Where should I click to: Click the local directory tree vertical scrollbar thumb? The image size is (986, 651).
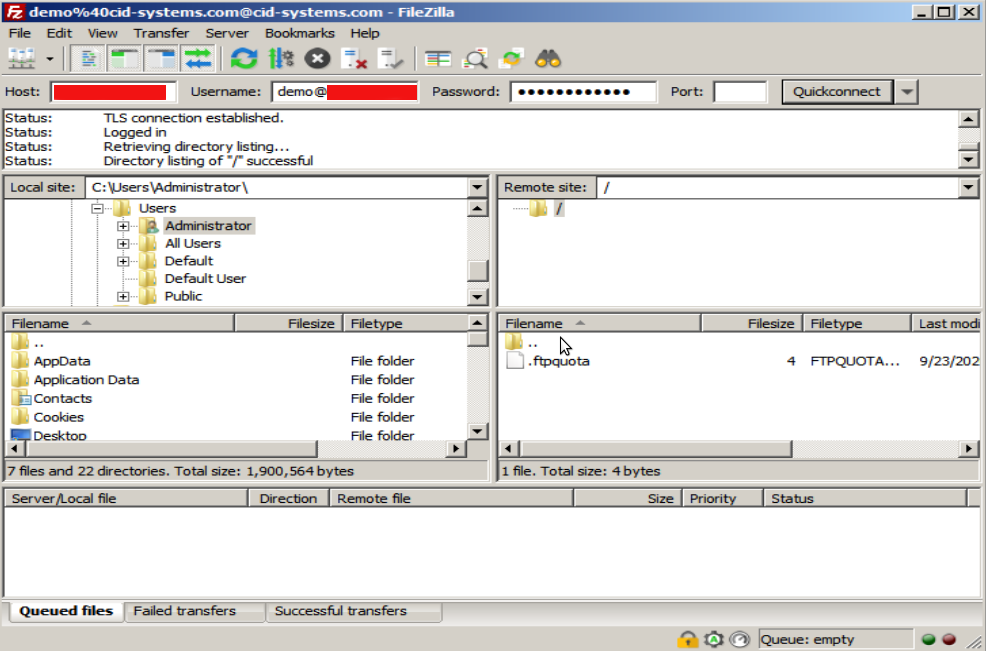[477, 270]
